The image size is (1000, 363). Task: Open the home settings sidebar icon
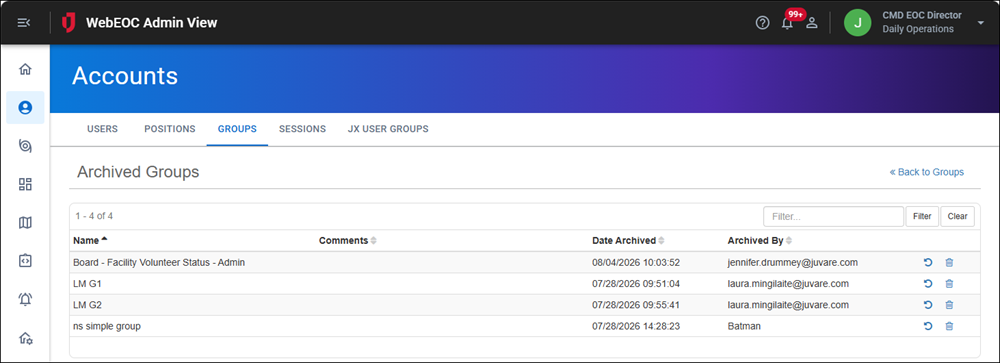click(x=25, y=337)
